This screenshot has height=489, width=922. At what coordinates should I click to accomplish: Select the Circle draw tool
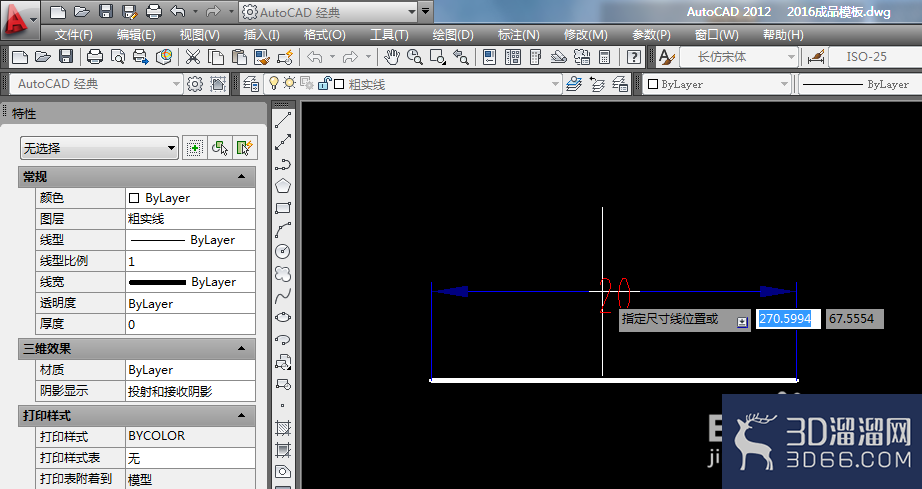(x=283, y=252)
